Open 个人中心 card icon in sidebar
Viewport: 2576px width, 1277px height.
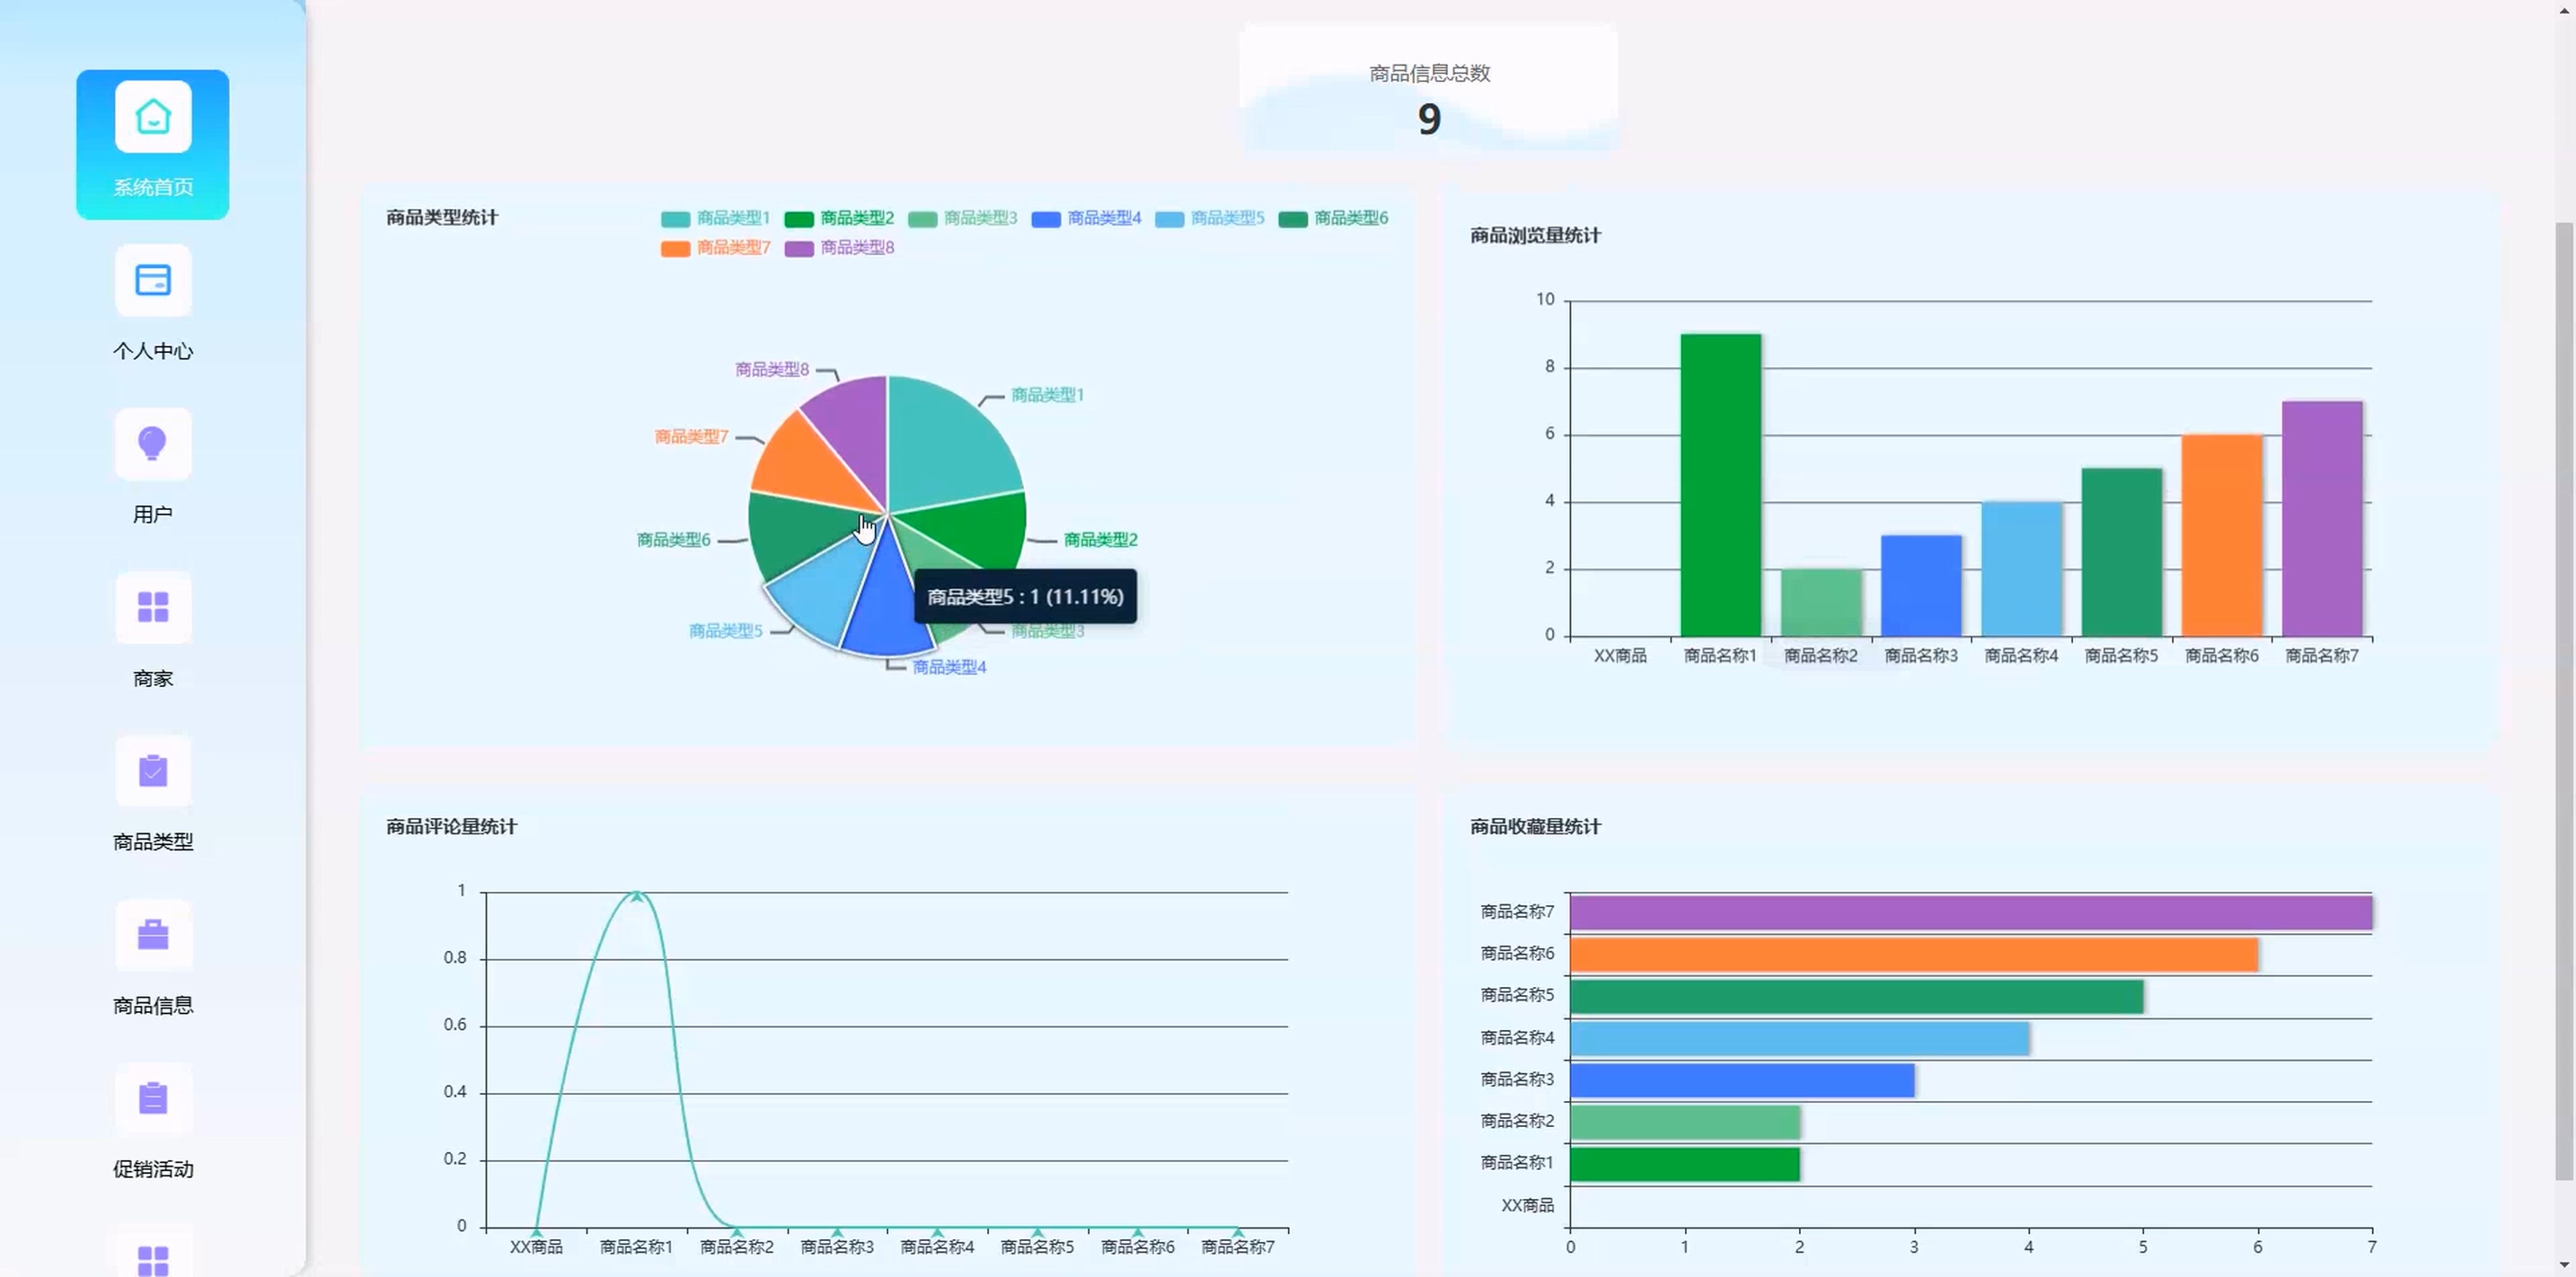[153, 280]
